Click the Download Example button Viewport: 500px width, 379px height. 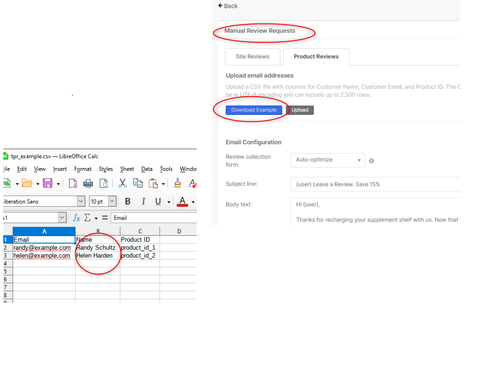coord(254,110)
